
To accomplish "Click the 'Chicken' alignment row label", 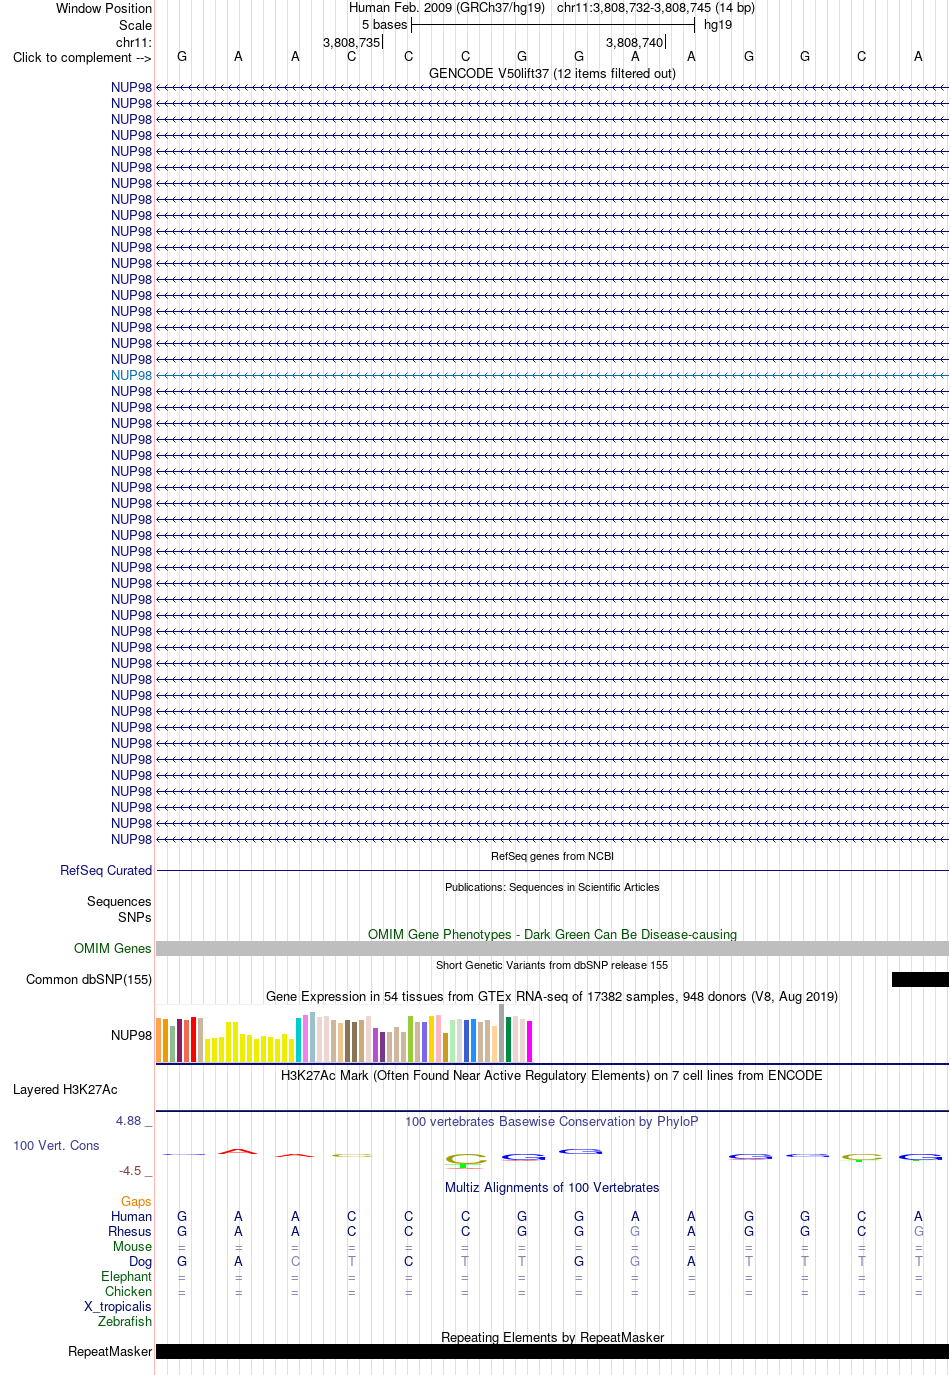I will point(128,1291).
